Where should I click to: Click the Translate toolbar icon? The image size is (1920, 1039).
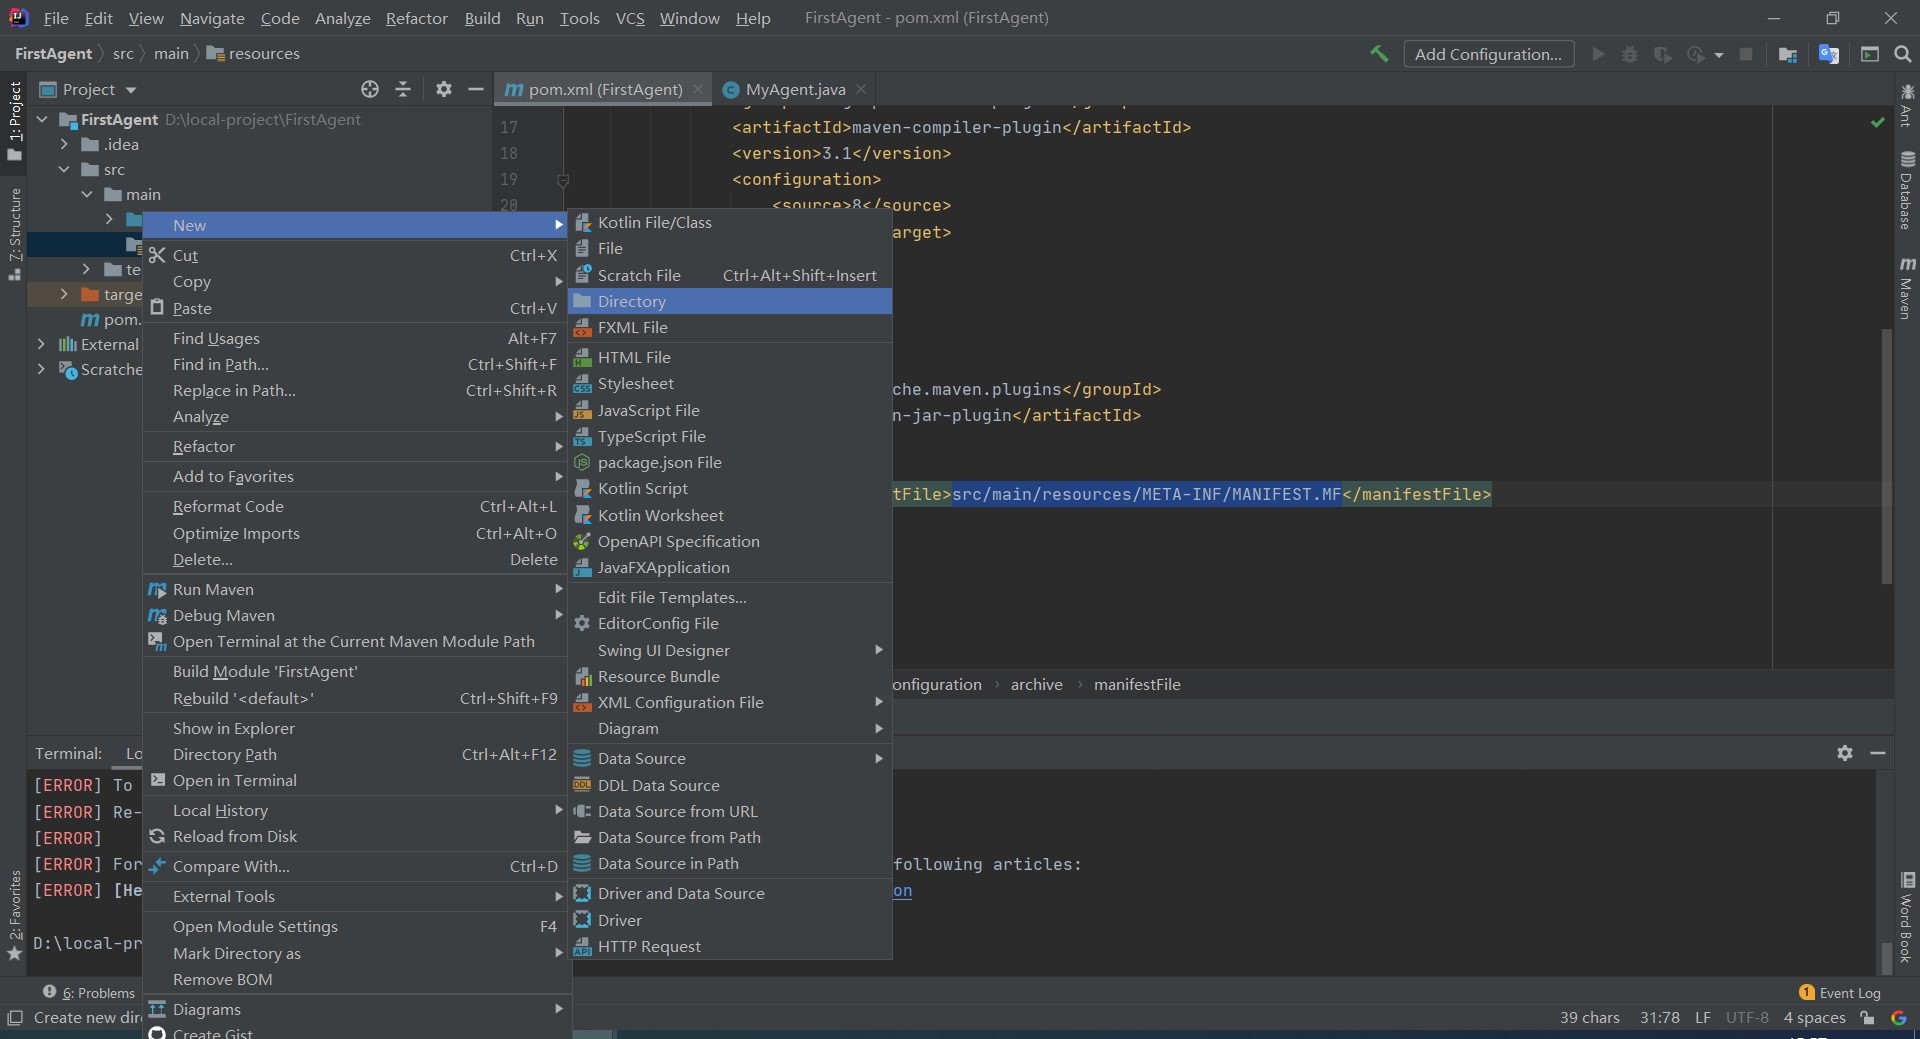point(1829,54)
